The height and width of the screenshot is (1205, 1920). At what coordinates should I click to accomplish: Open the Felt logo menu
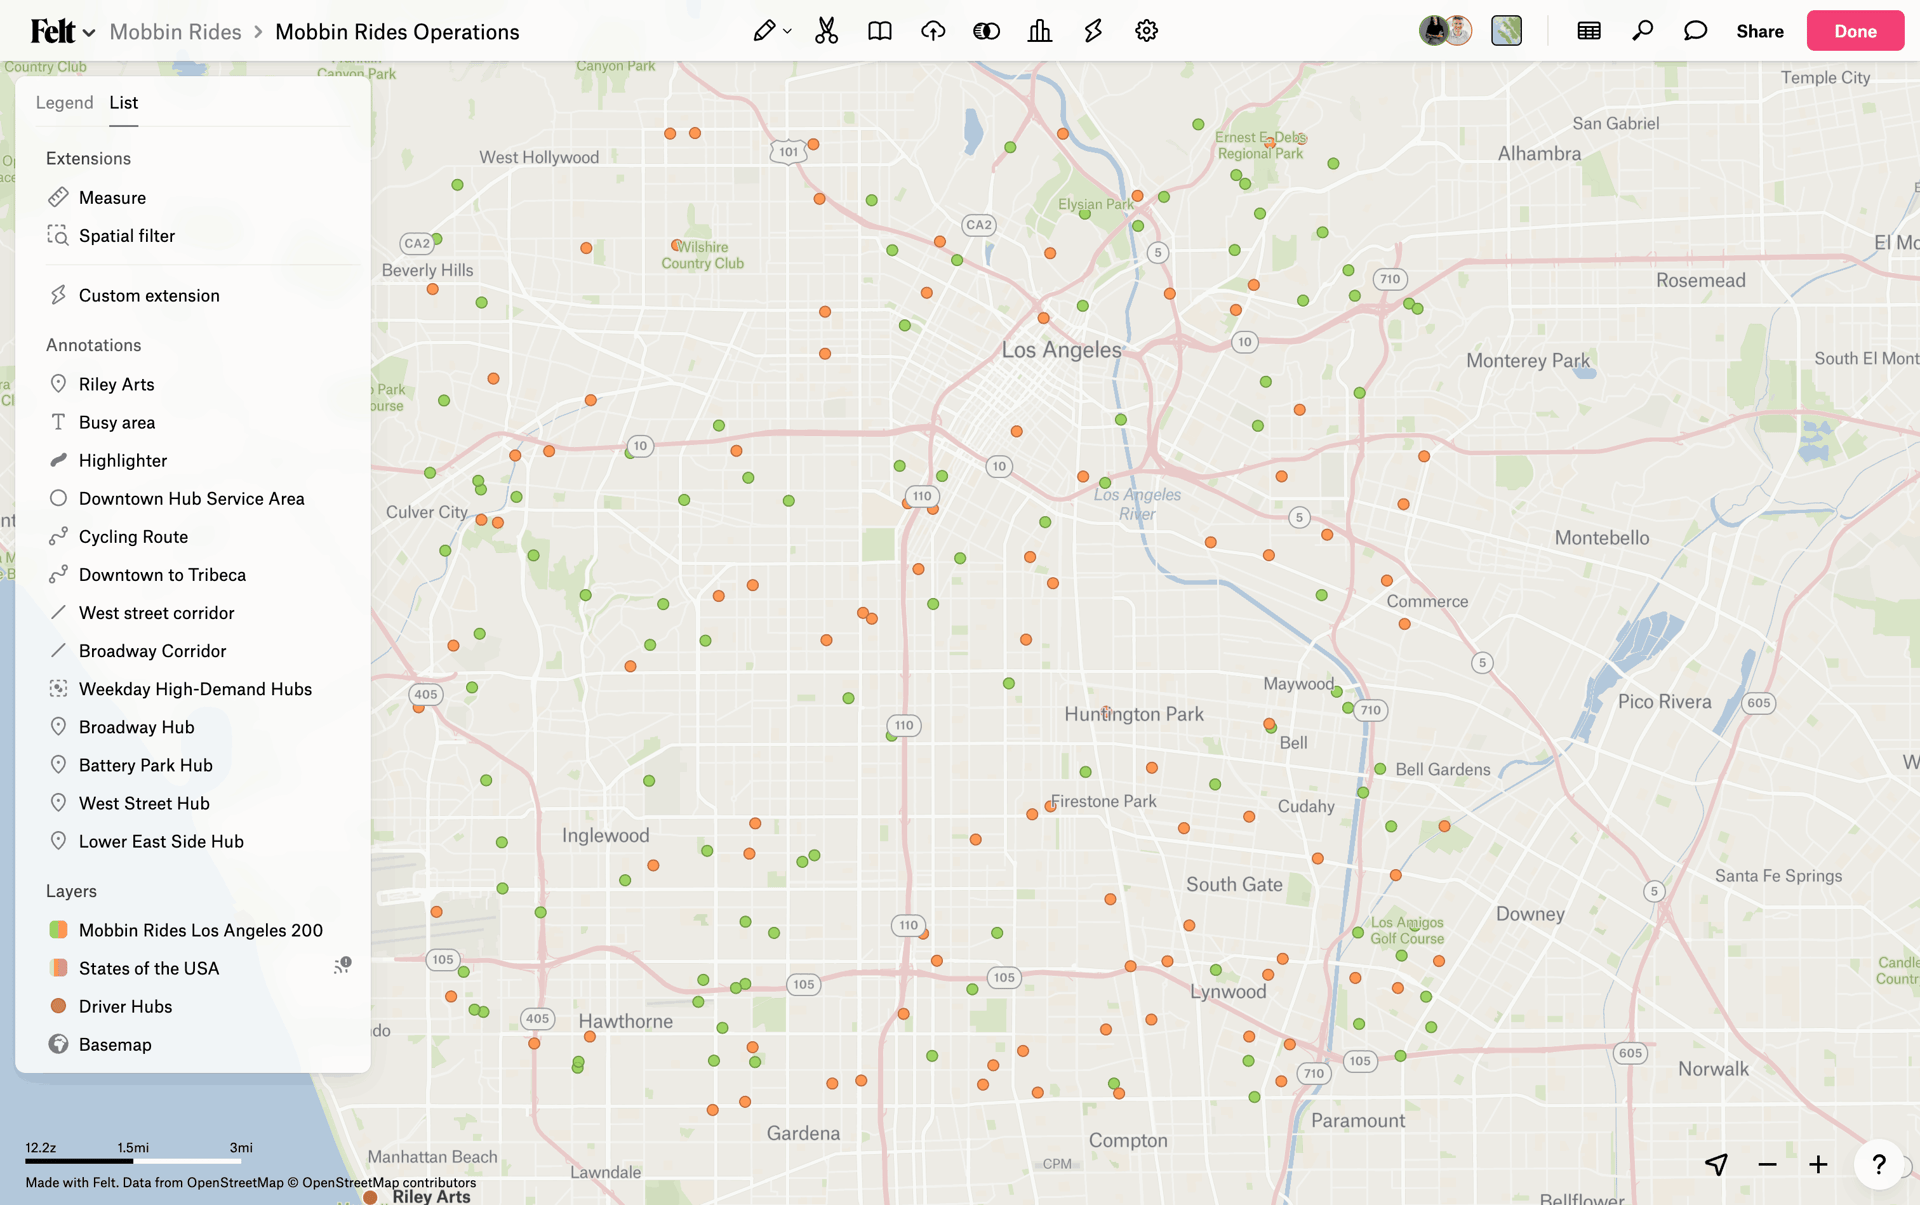(62, 31)
